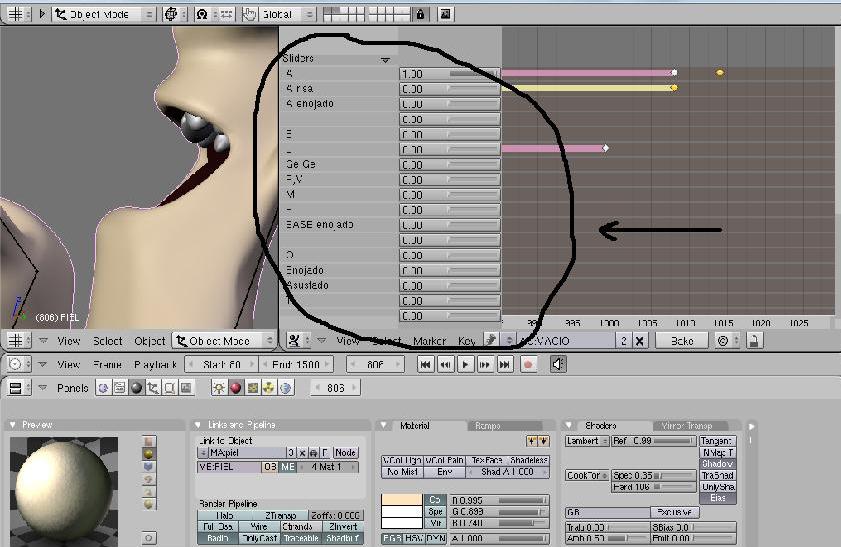Collapse the Preview panel
Image resolution: width=841 pixels, height=547 pixels.
click(x=13, y=425)
